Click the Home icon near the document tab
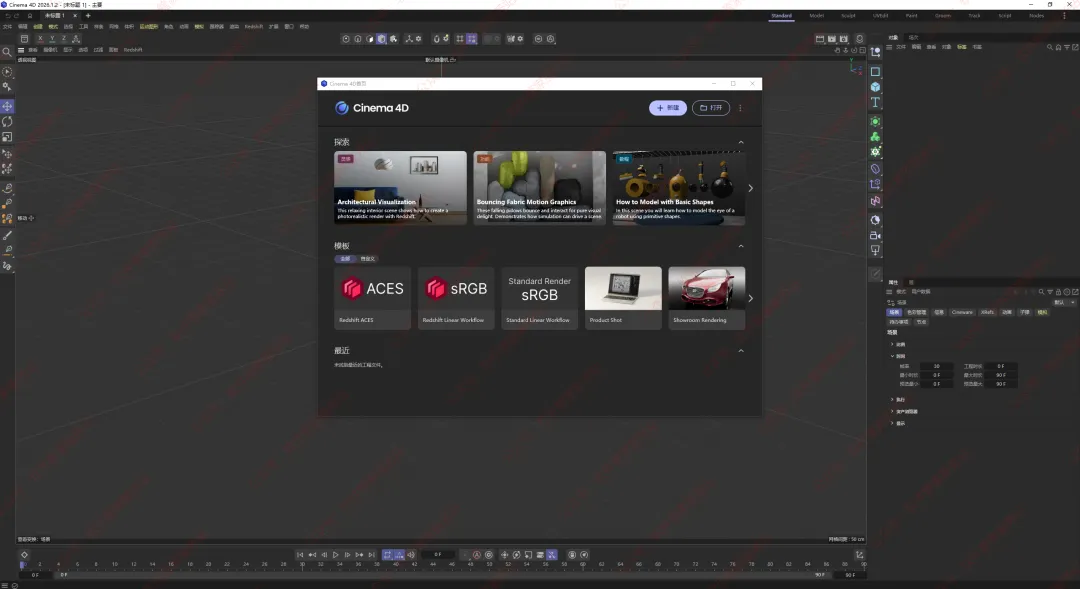This screenshot has height=589, width=1080. tap(30, 15)
